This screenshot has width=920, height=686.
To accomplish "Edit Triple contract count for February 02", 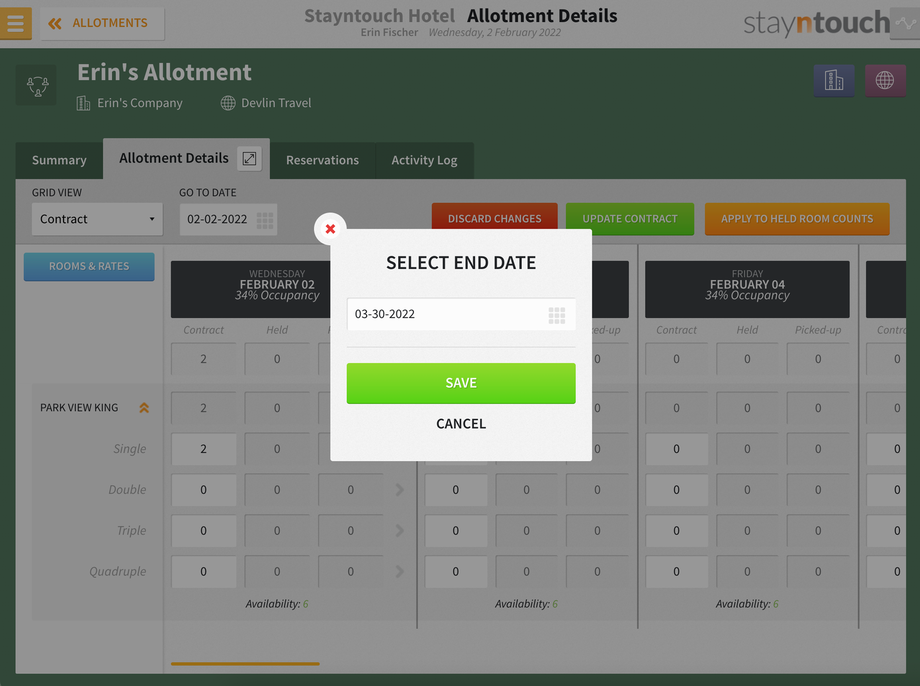I will 204,531.
